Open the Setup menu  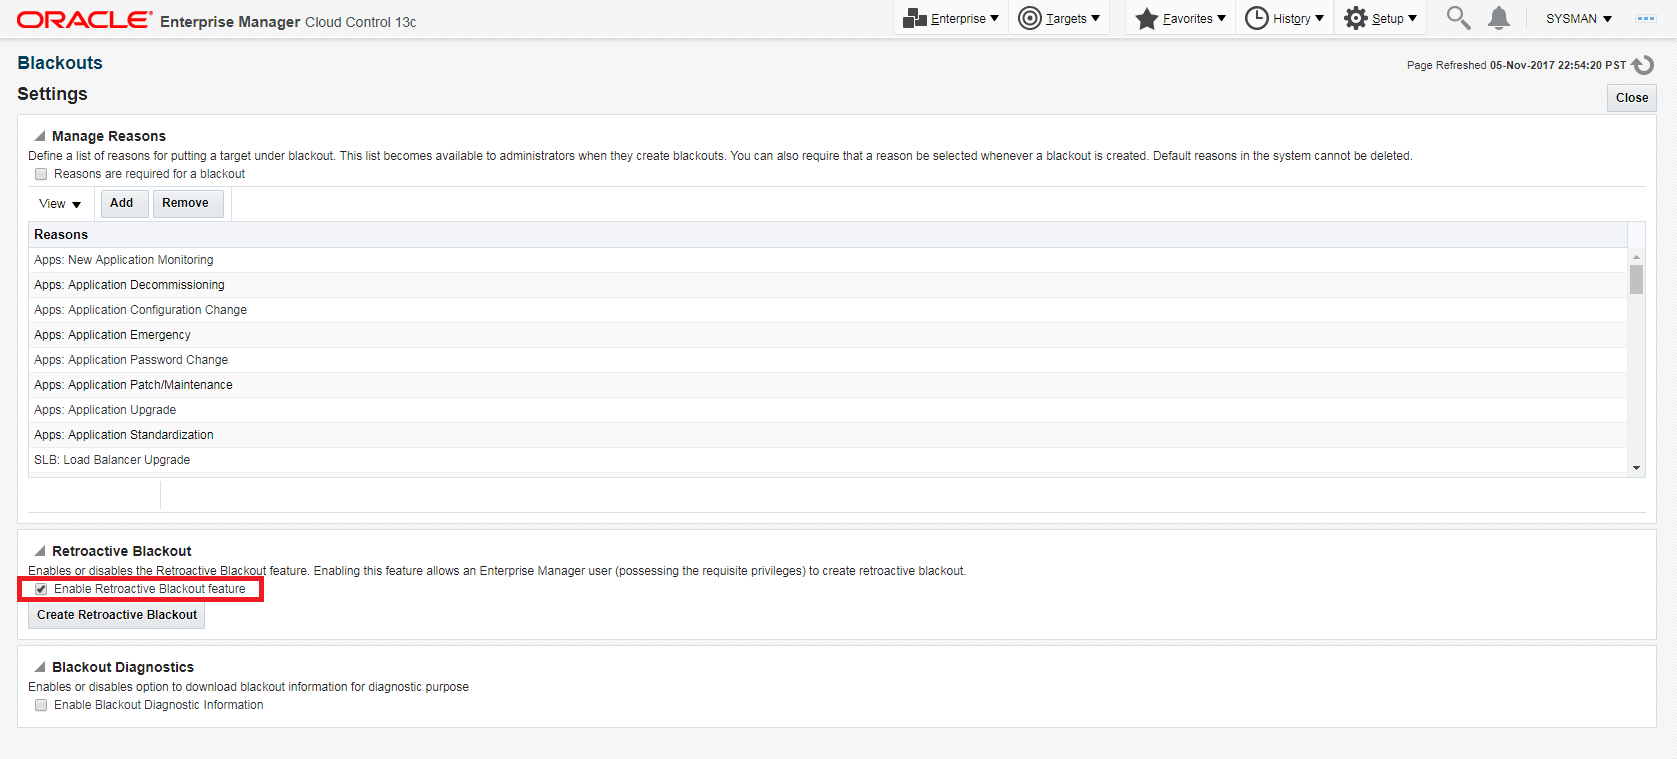[1381, 18]
